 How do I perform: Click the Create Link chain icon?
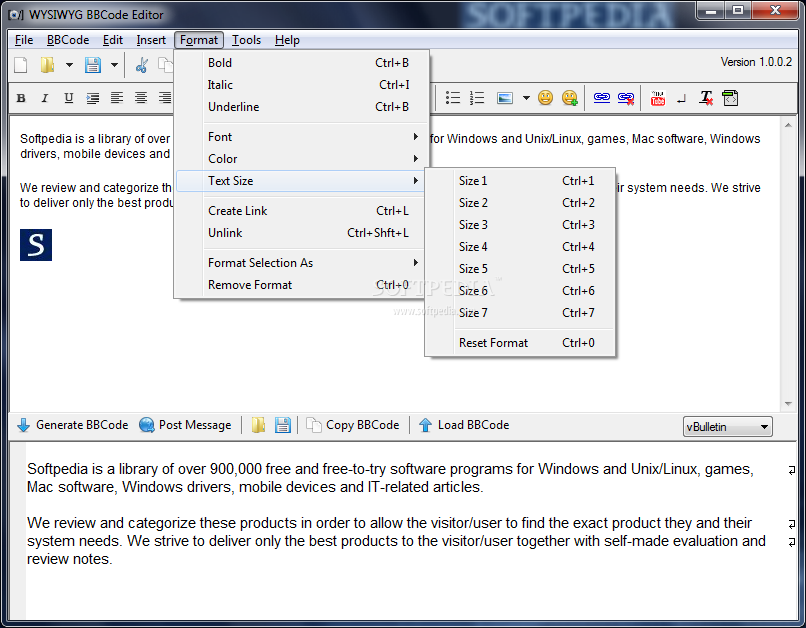(x=601, y=97)
